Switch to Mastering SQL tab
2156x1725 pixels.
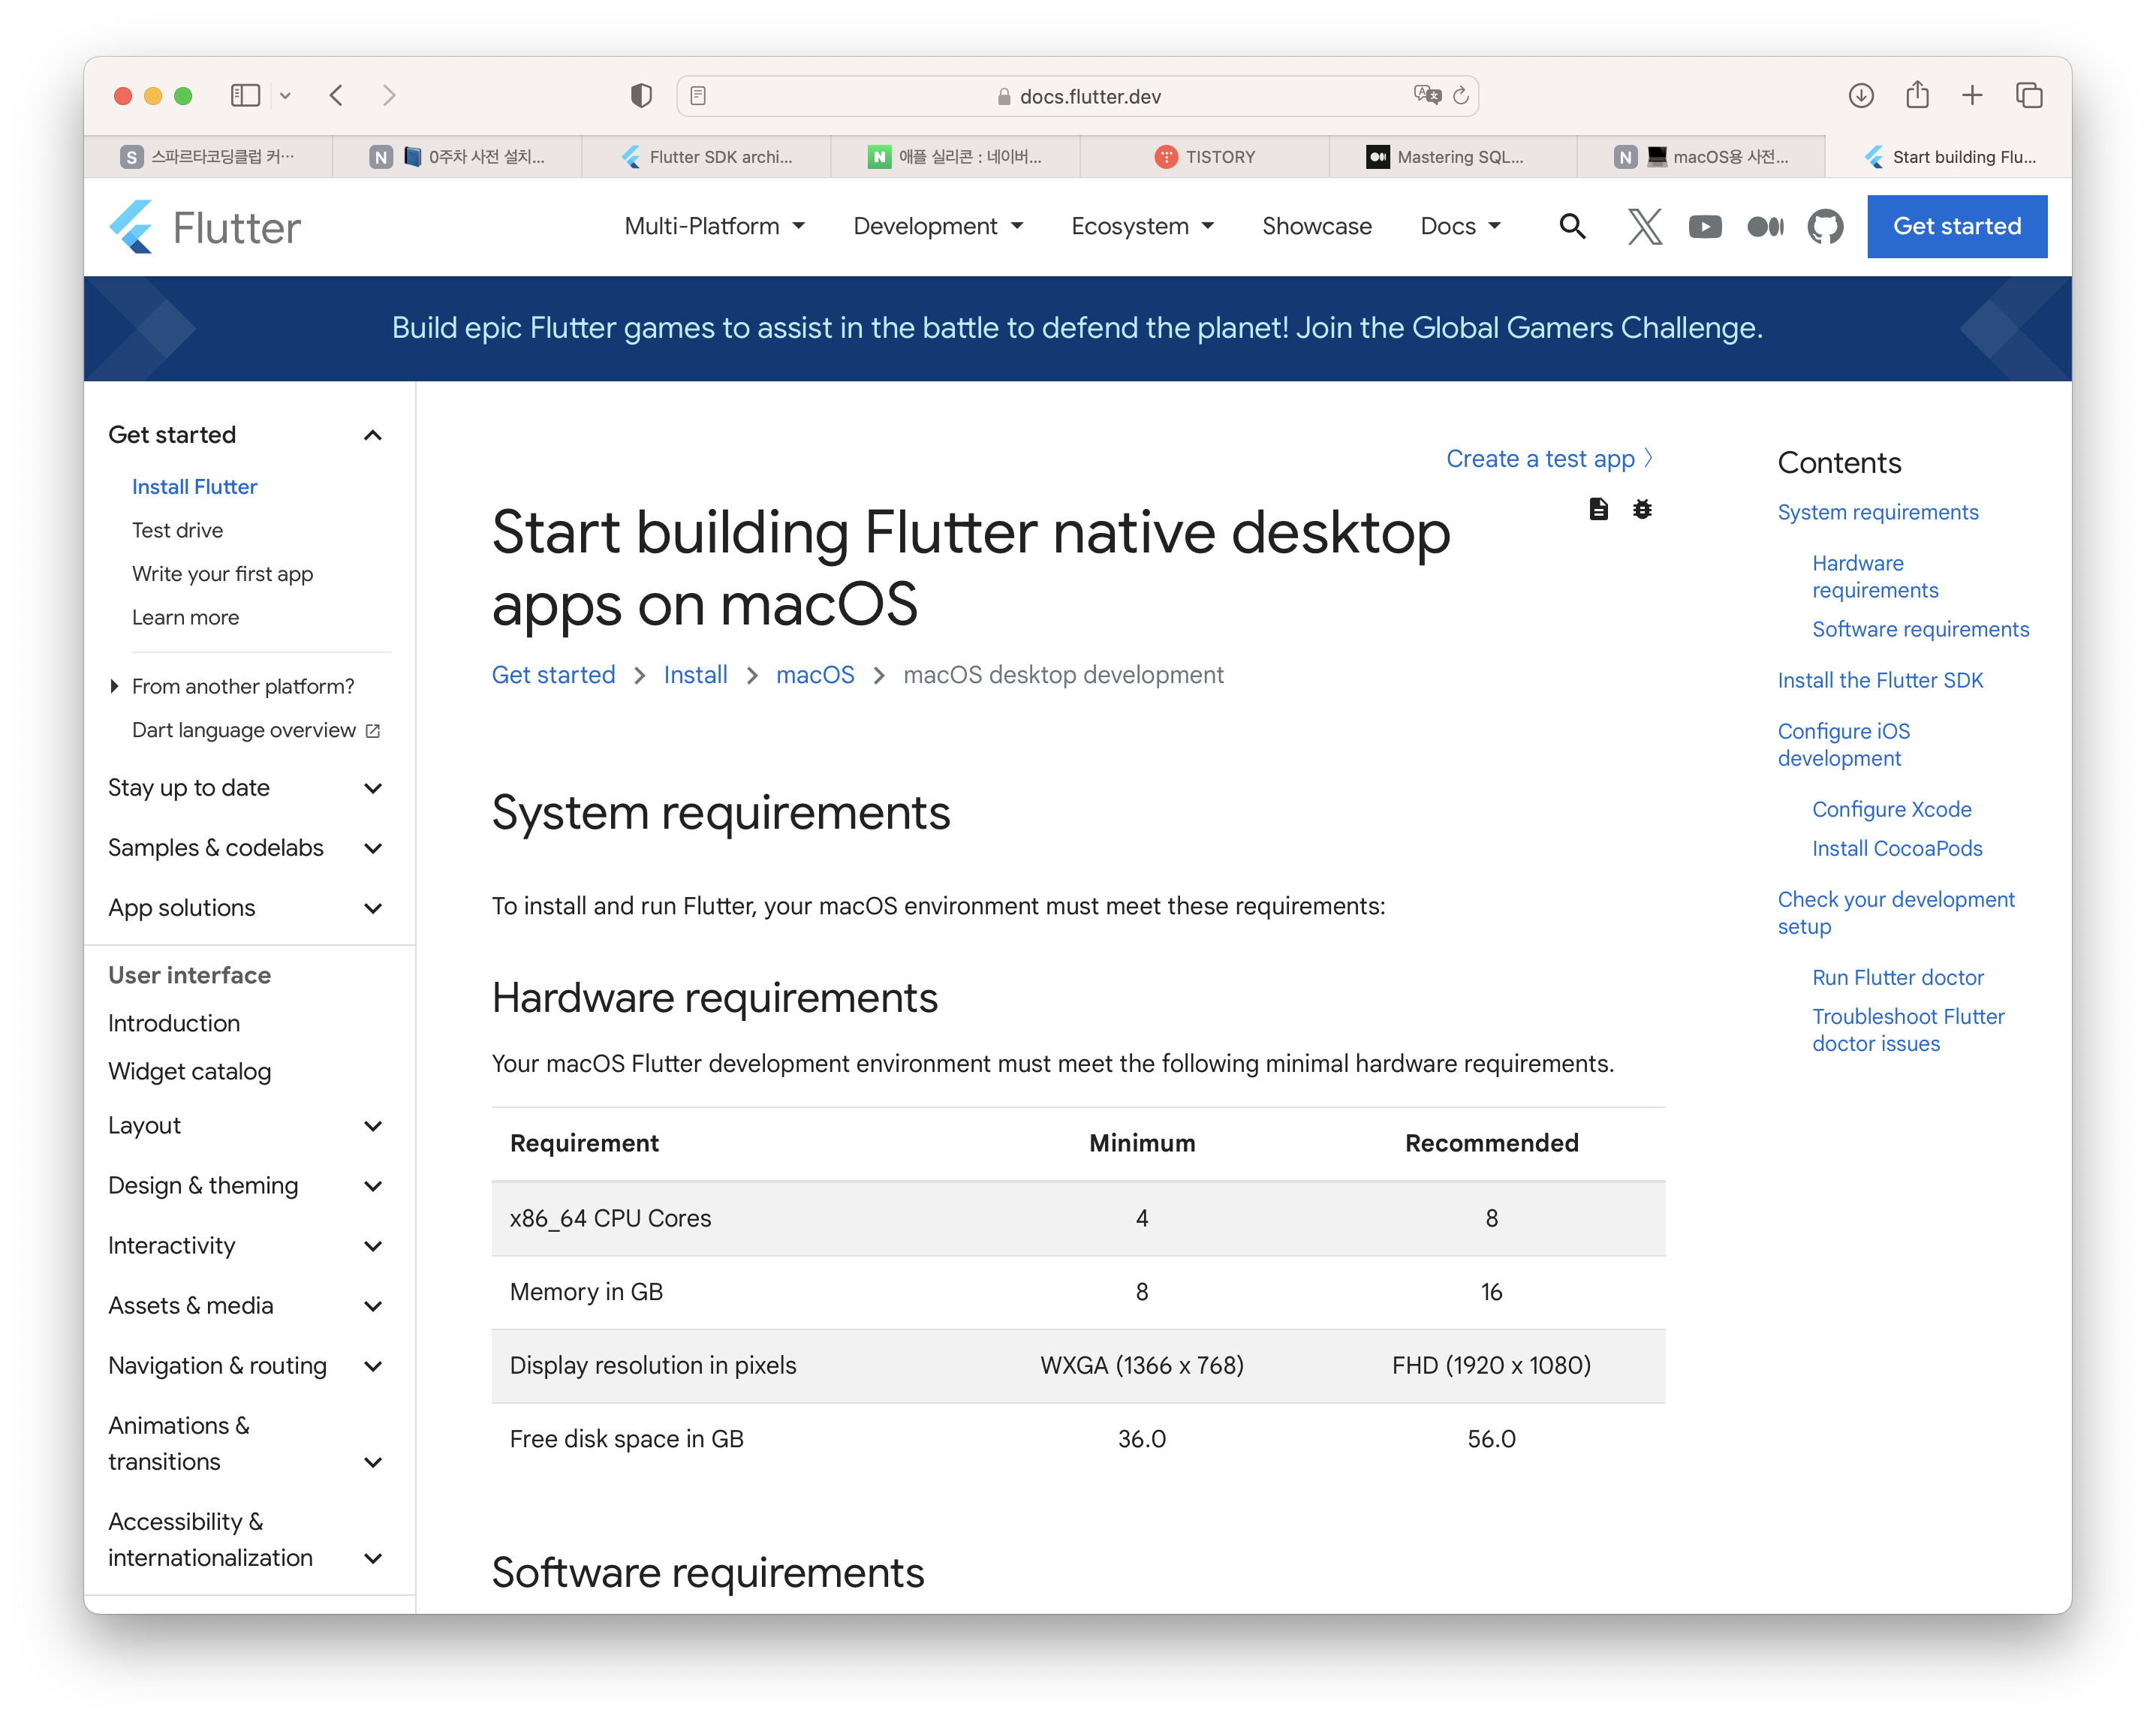click(x=1453, y=157)
